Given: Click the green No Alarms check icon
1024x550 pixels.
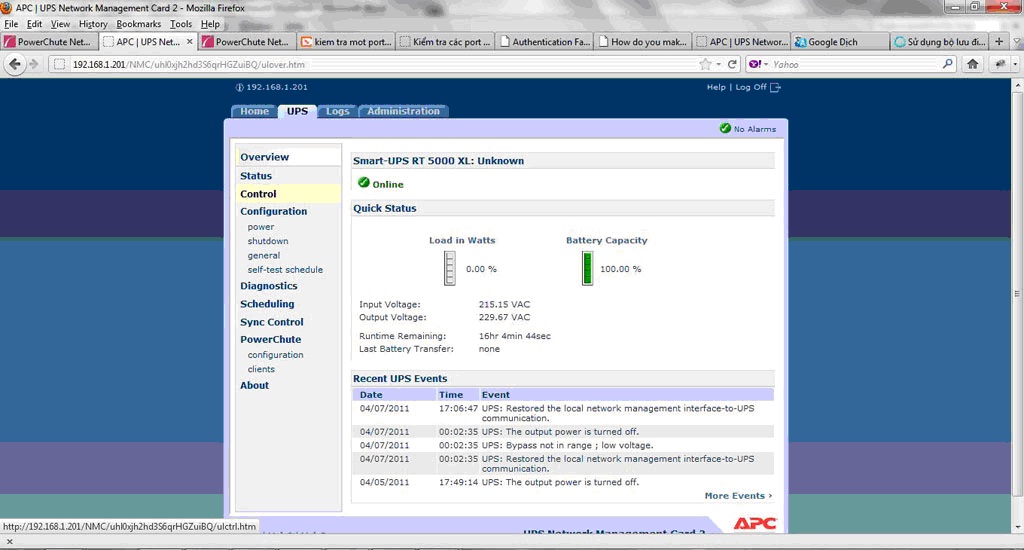Looking at the screenshot, I should click(725, 128).
